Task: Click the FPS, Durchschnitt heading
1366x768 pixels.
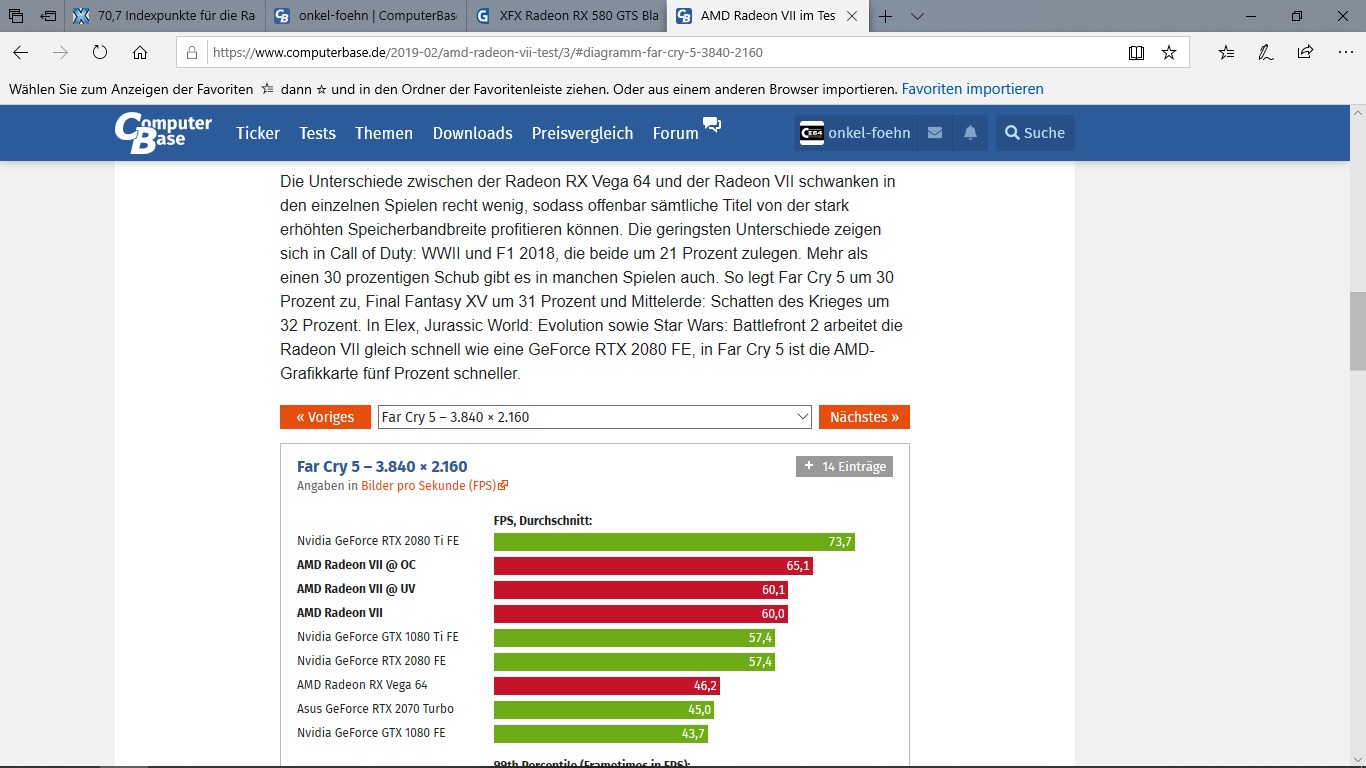Action: (x=543, y=521)
